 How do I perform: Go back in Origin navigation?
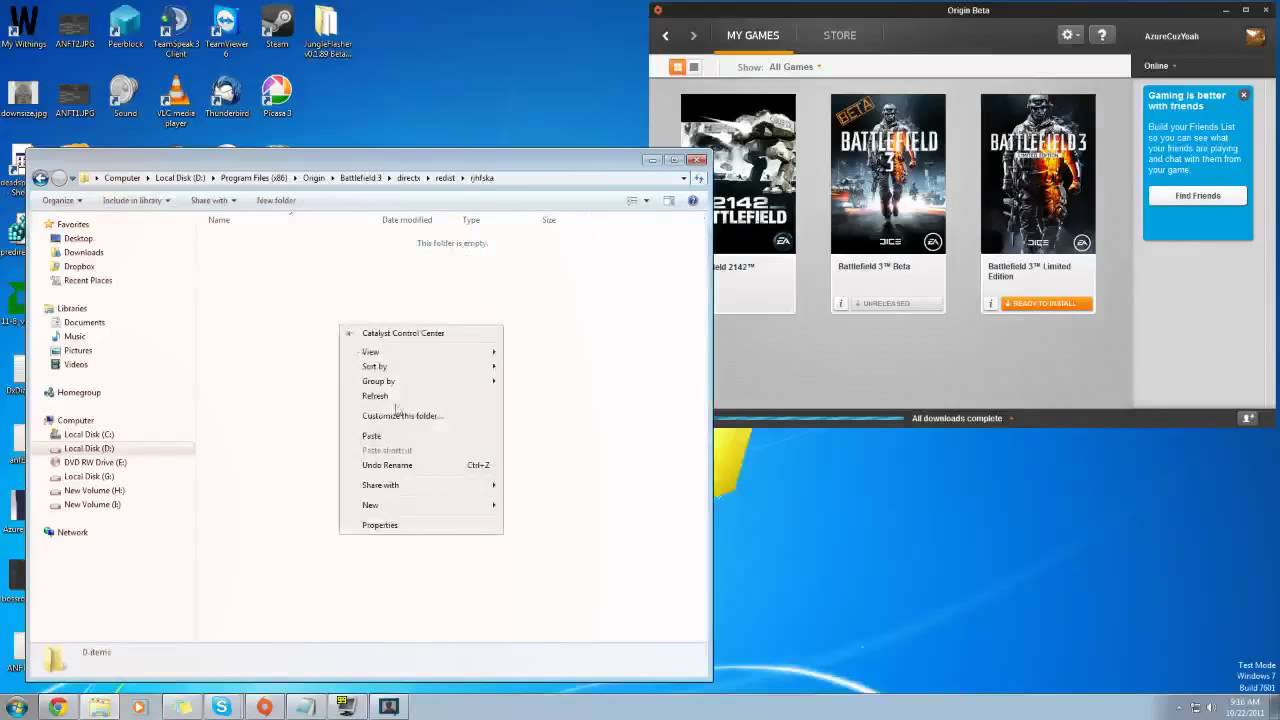(x=665, y=36)
